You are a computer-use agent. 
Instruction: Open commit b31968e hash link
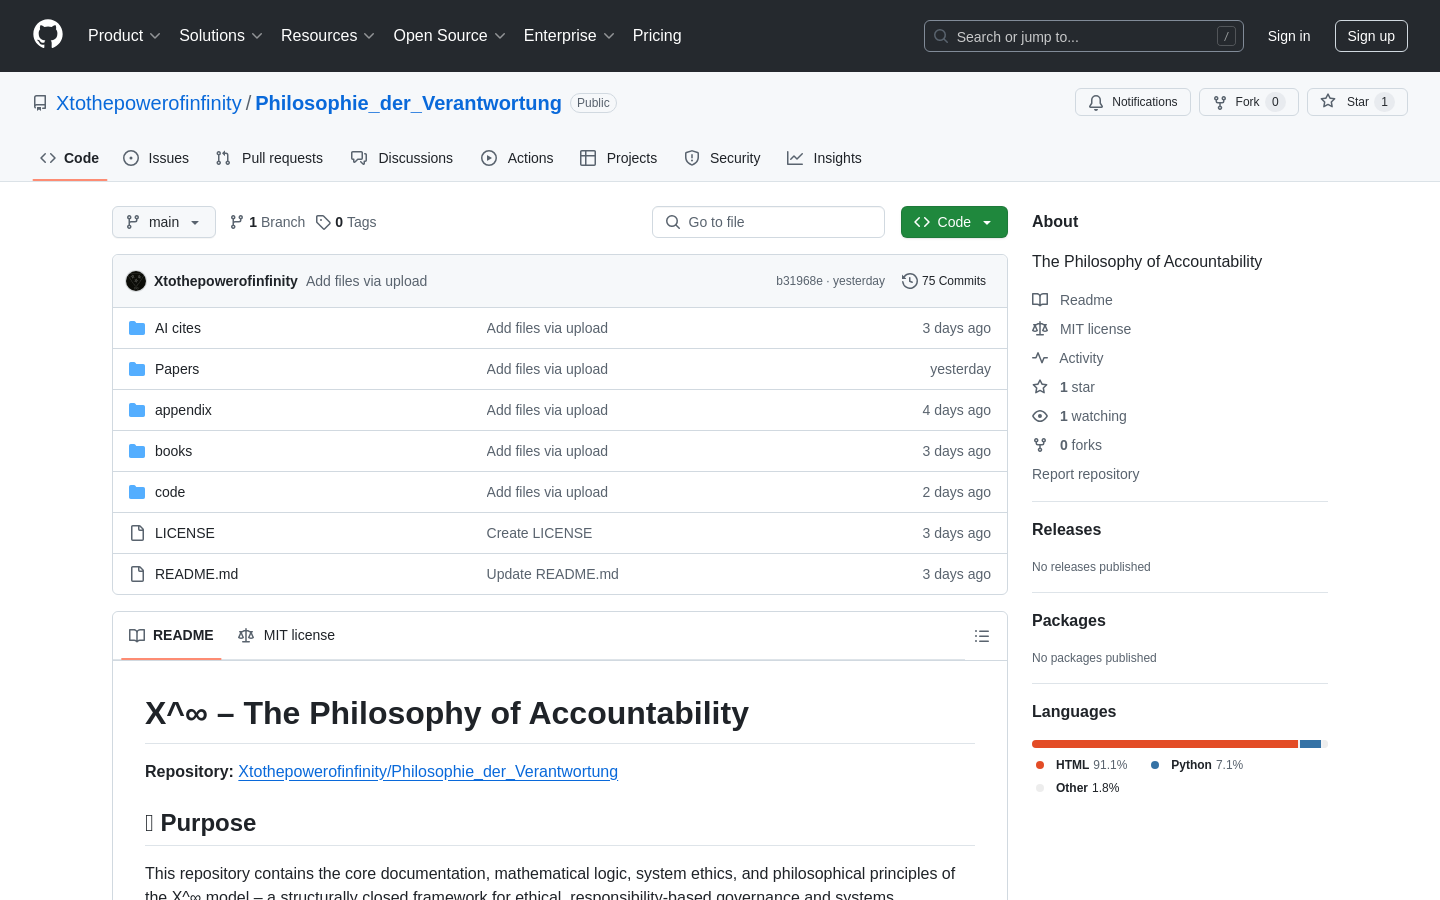click(799, 281)
